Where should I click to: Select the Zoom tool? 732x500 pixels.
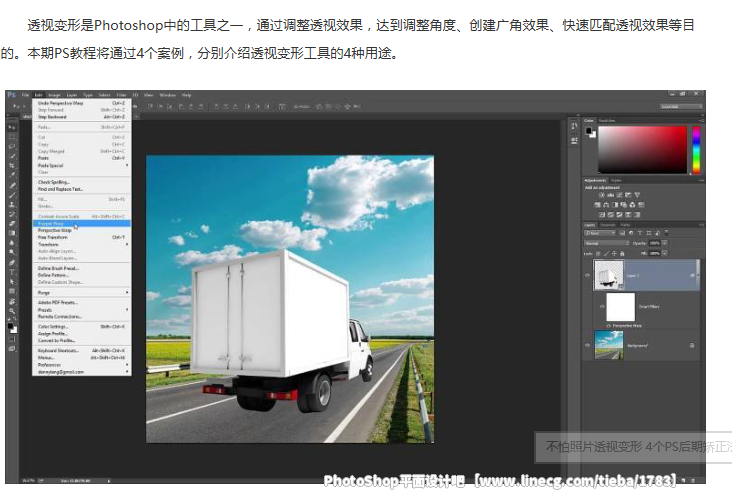click(12, 310)
